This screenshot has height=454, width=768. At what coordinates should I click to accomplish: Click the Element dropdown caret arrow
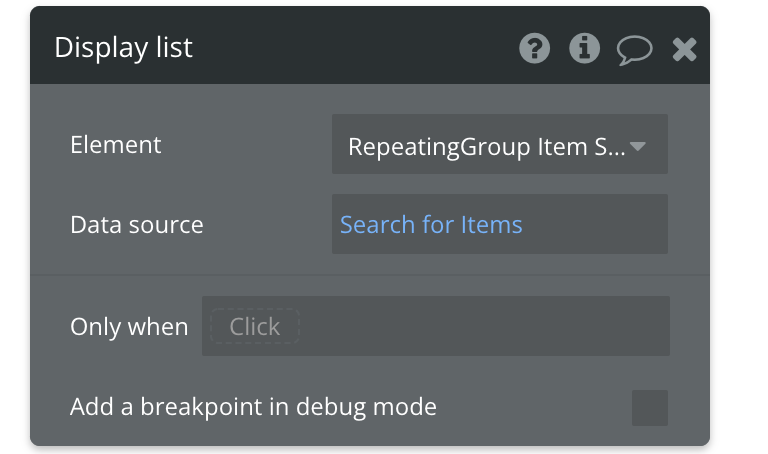[x=638, y=146]
